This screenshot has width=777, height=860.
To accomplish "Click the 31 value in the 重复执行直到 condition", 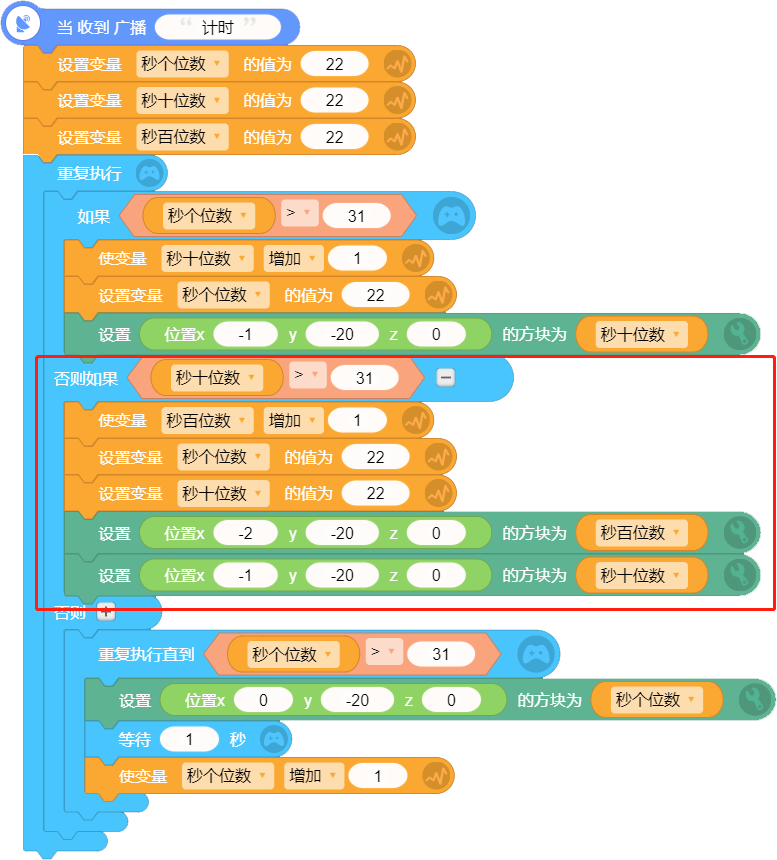I will click(441, 654).
